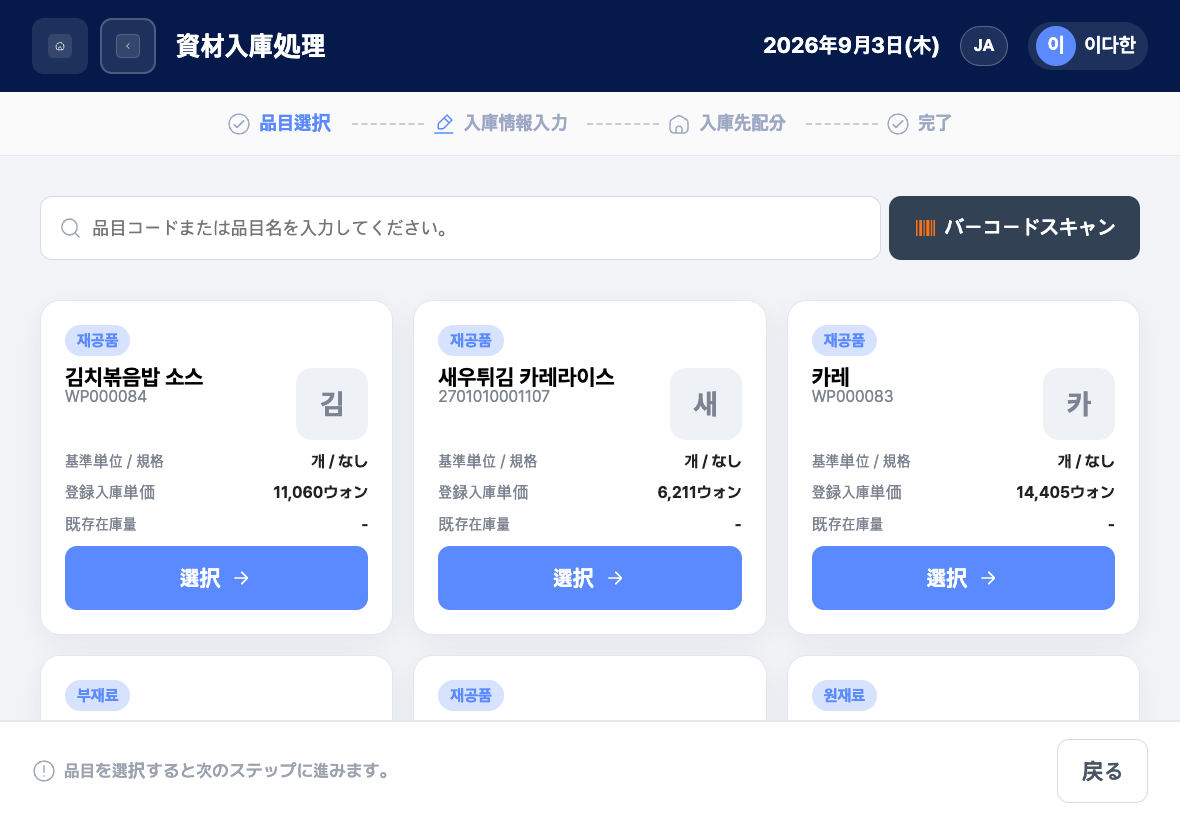The width and height of the screenshot is (1180, 820).
Task: Select the 完了 step
Action: coord(920,123)
